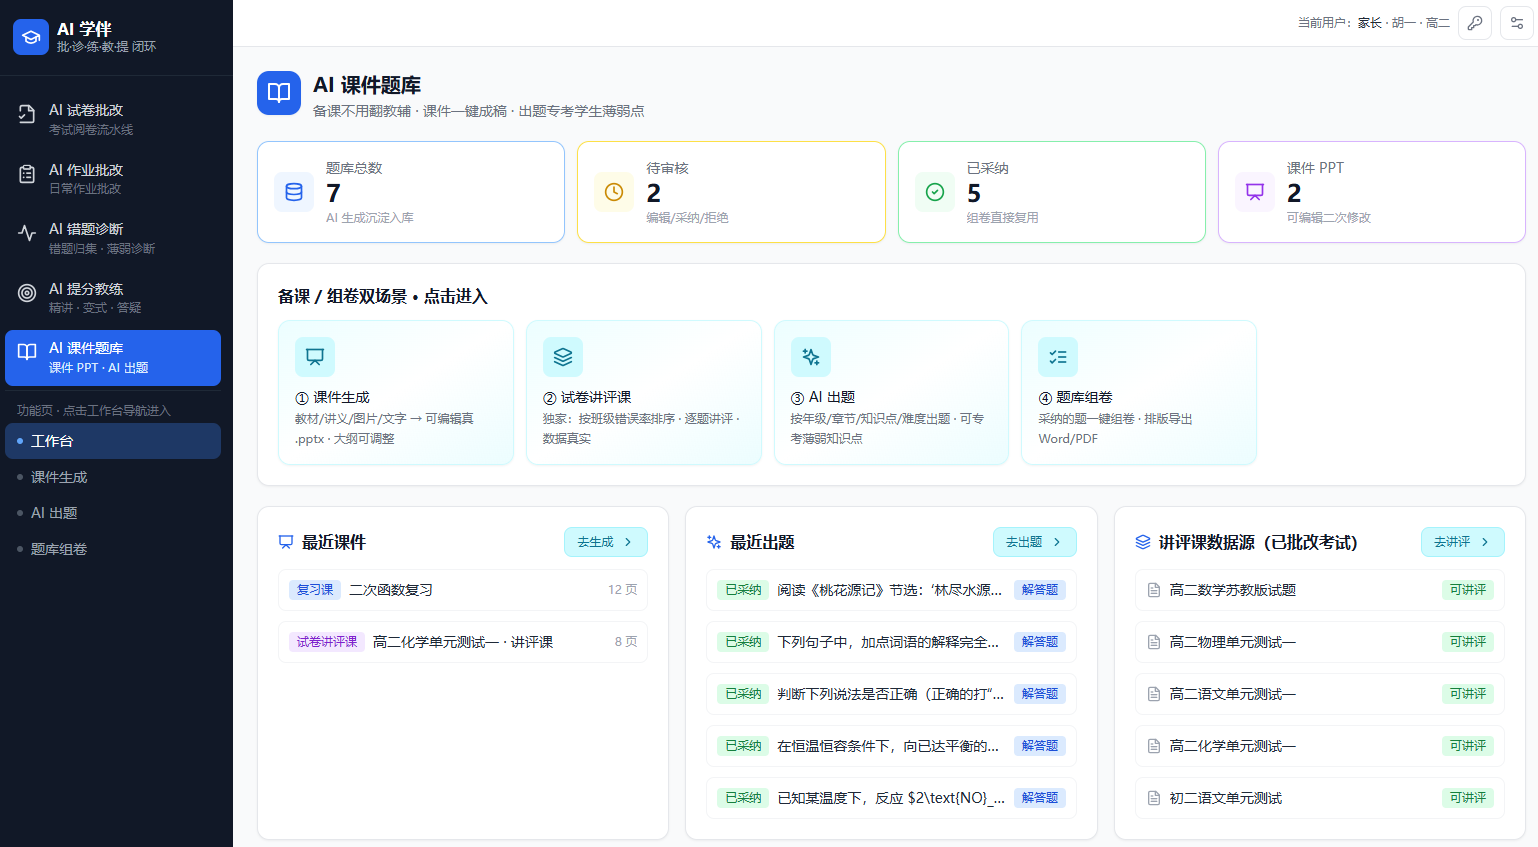Viewport: 1538px width, 847px height.
Task: Click the 已采纳 stat card
Action: point(1052,192)
